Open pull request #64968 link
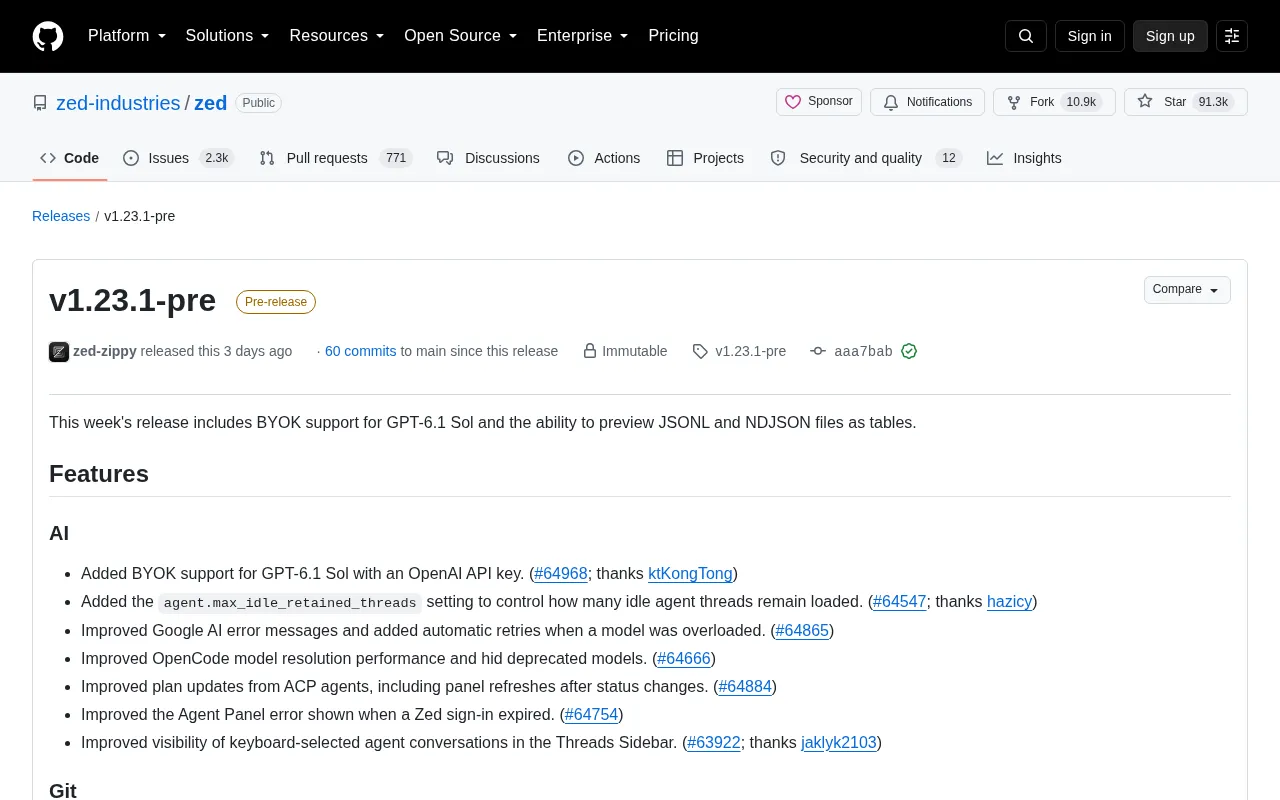 coord(561,574)
